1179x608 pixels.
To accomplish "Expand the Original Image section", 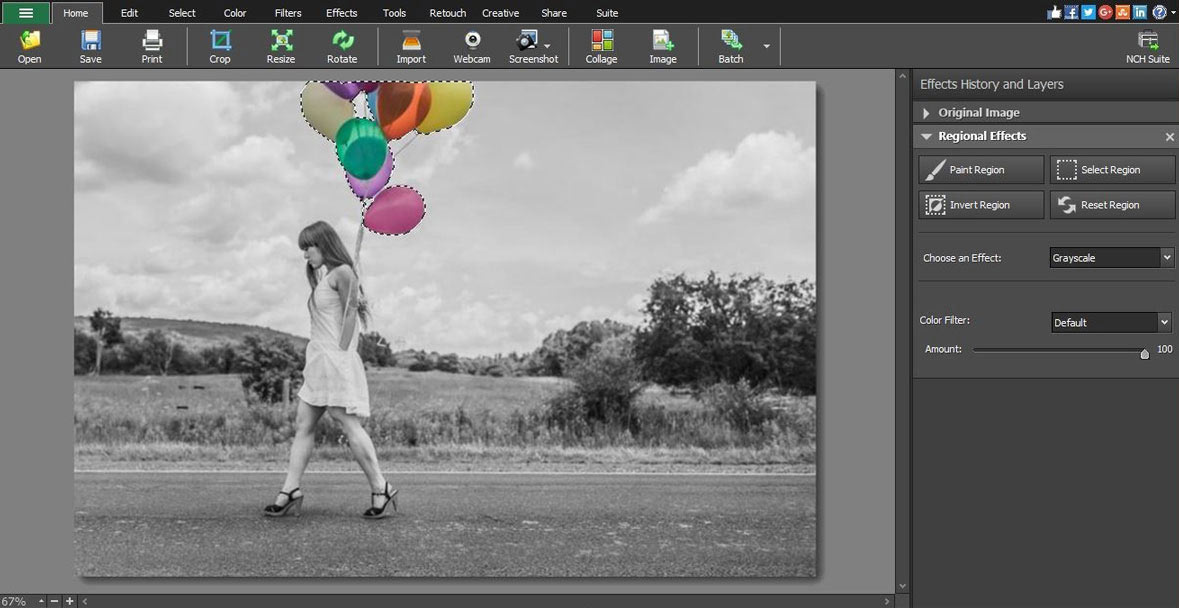I will tap(927, 113).
